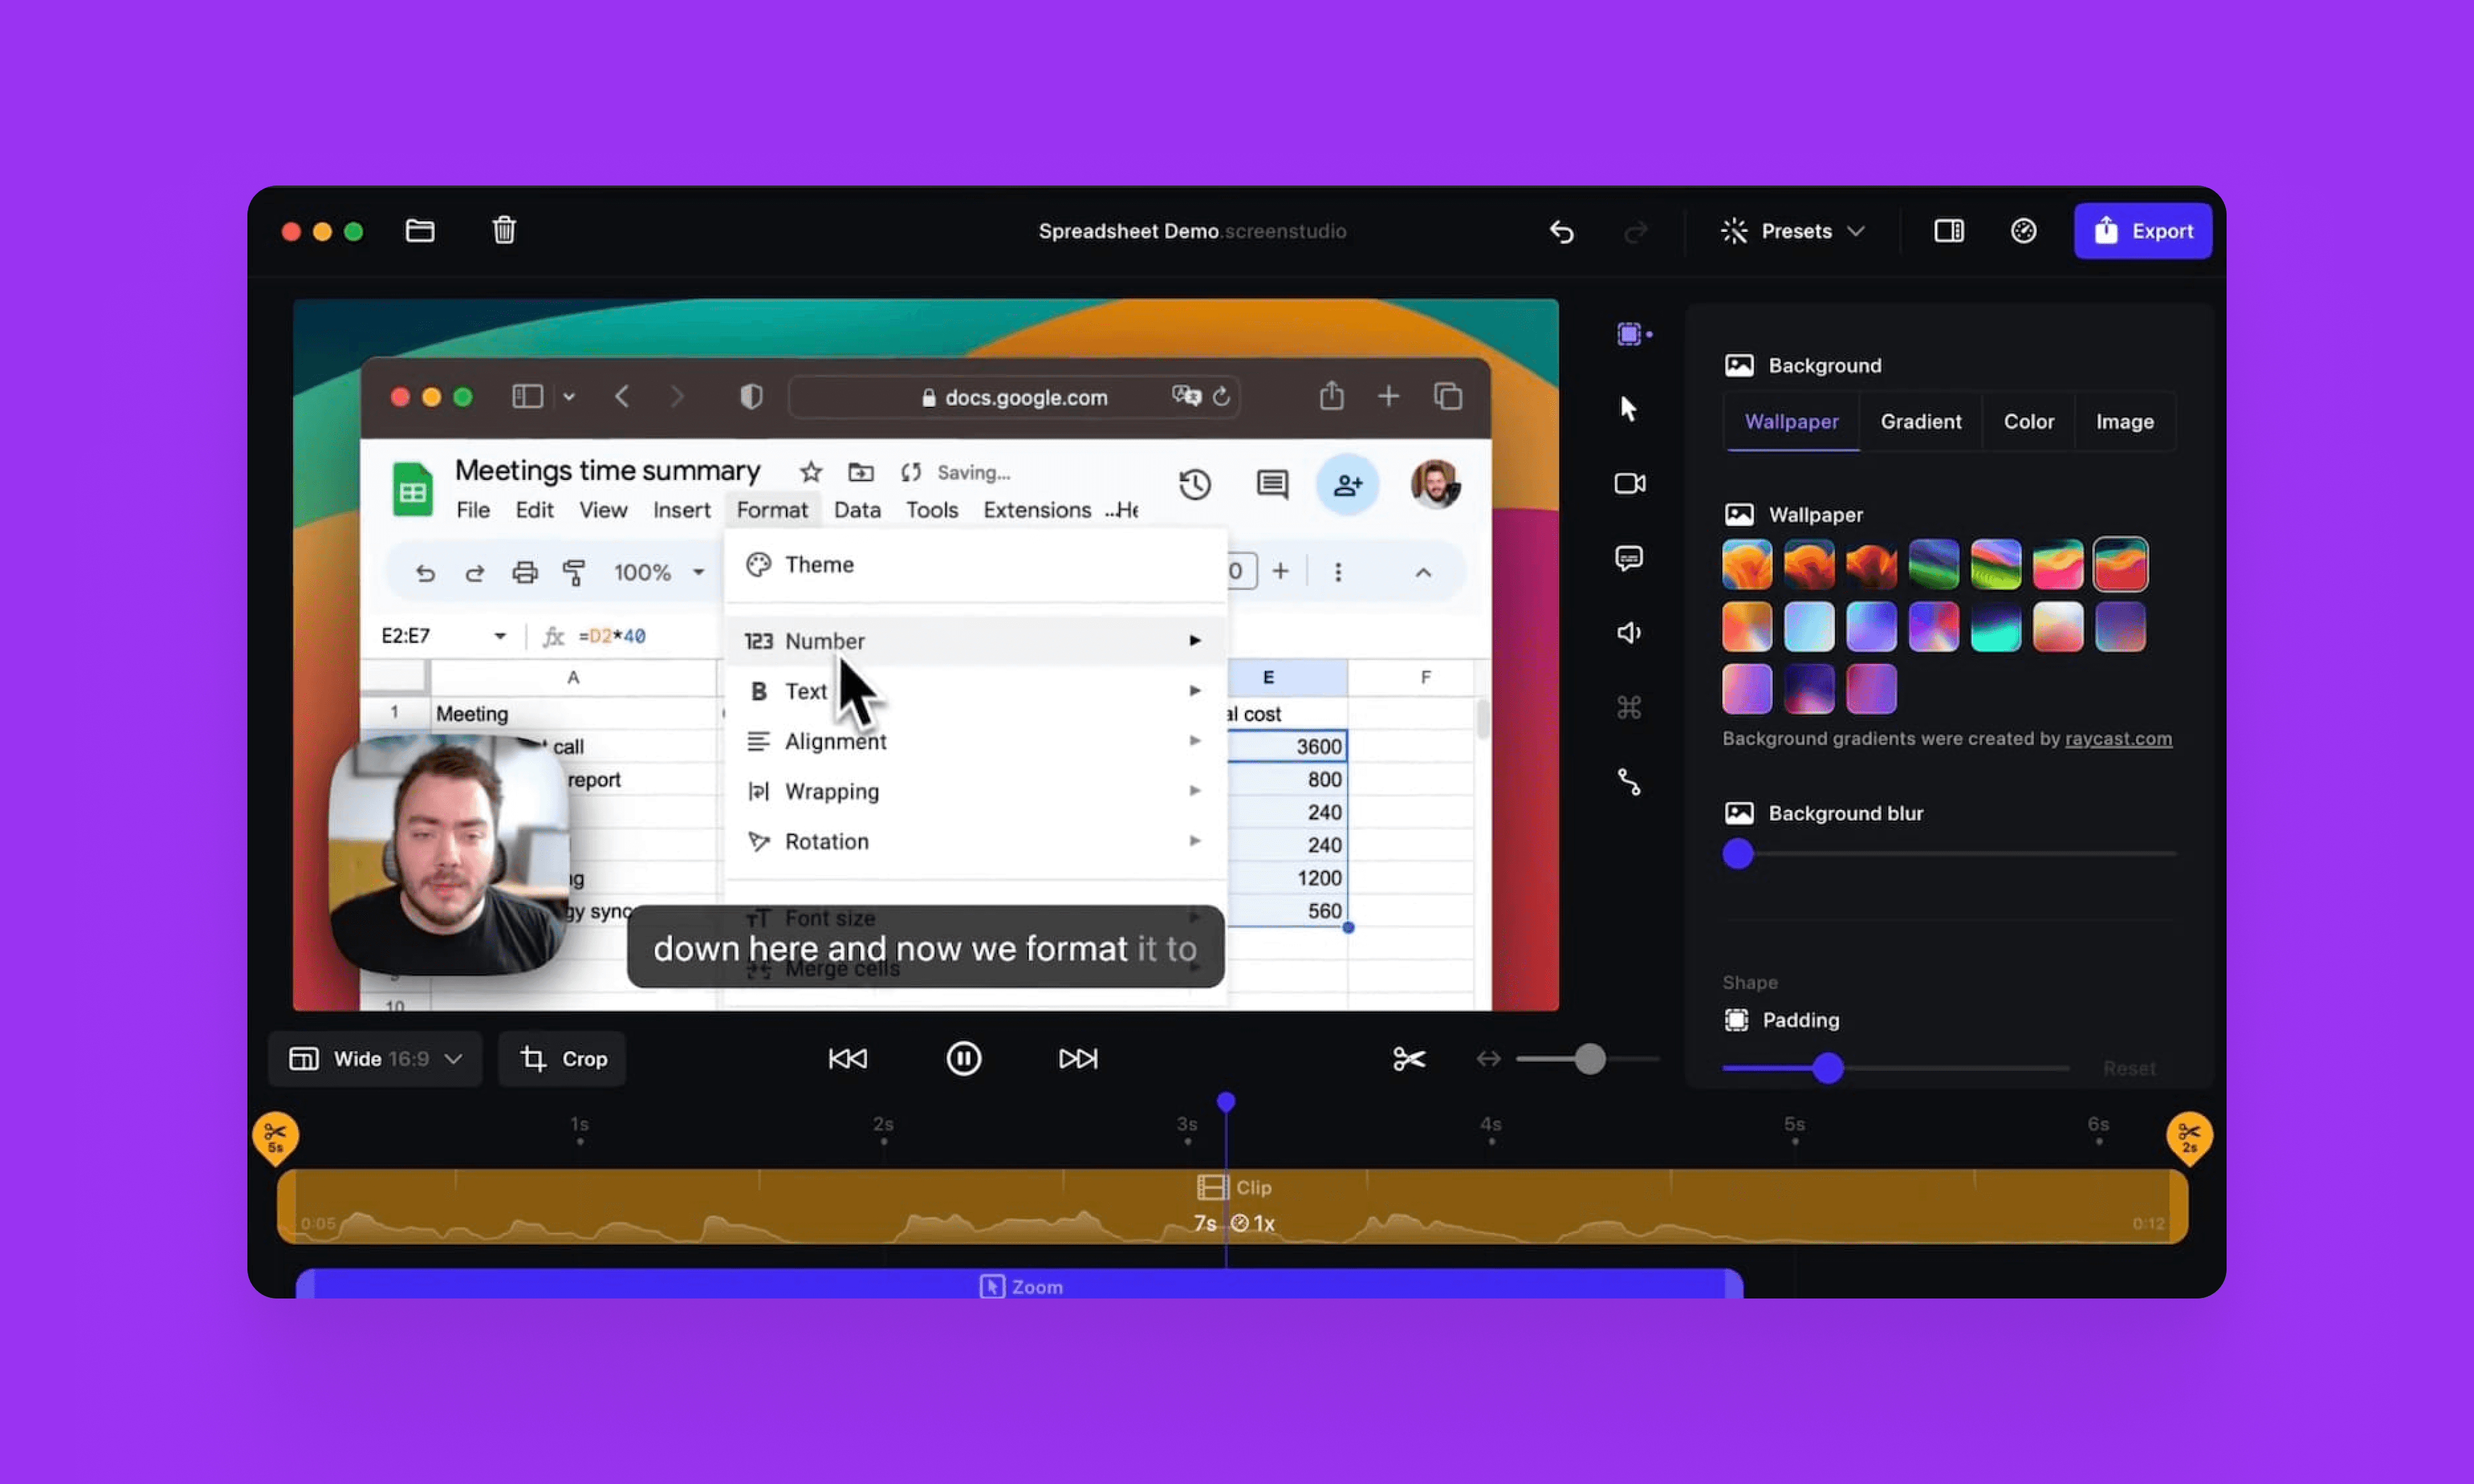Click the Crop button

563,1058
